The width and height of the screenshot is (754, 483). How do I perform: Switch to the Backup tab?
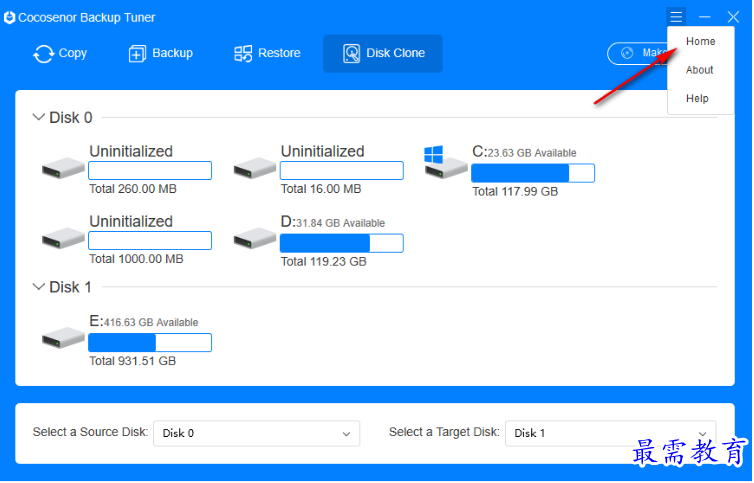(x=161, y=54)
